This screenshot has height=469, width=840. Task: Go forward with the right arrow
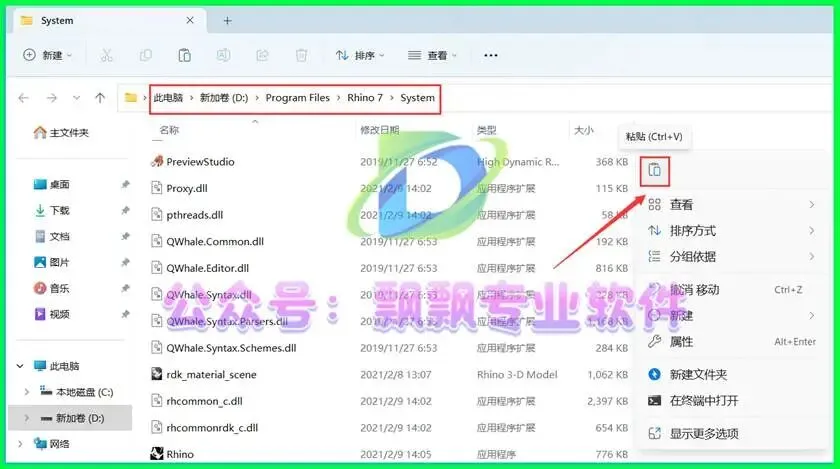(x=51, y=98)
